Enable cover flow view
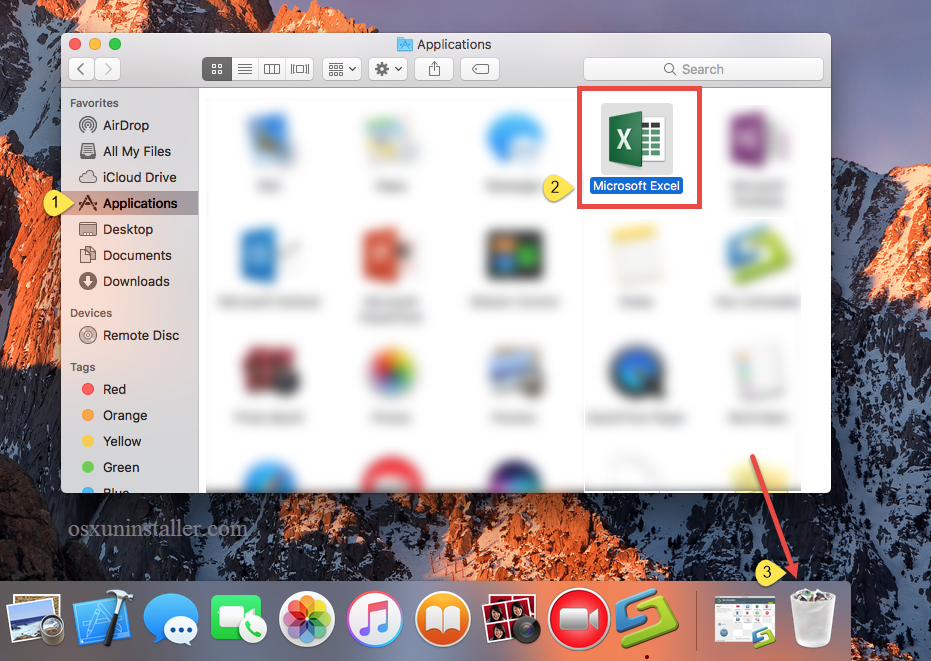The height and width of the screenshot is (661, 931). point(299,68)
